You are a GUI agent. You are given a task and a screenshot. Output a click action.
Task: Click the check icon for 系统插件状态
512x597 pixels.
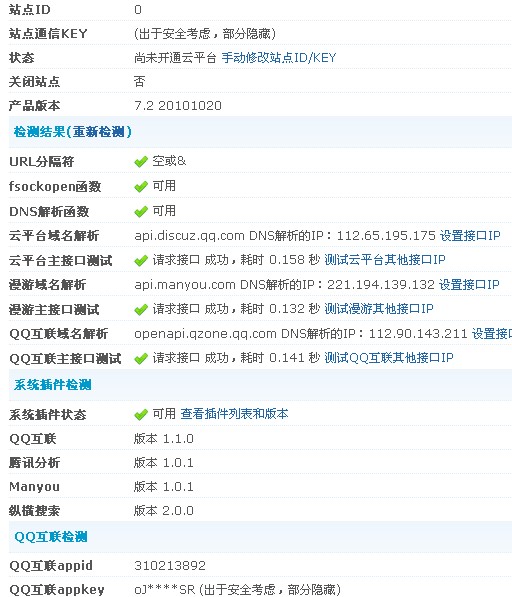pyautogui.click(x=141, y=414)
